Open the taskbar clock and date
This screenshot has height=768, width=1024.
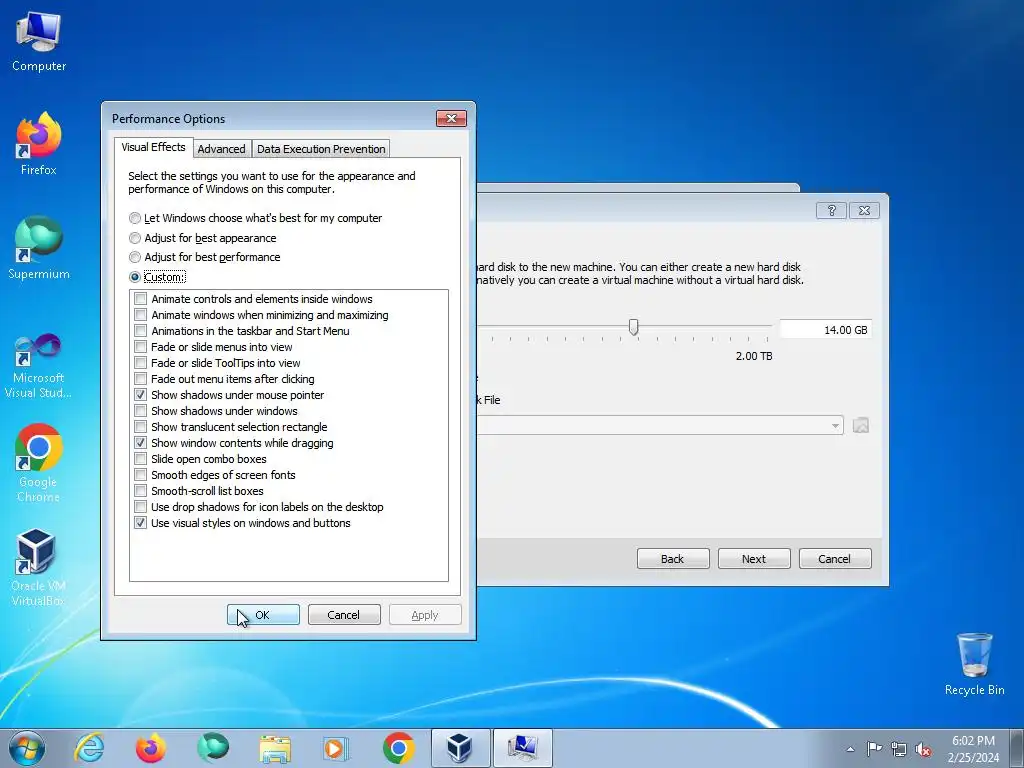(x=973, y=749)
